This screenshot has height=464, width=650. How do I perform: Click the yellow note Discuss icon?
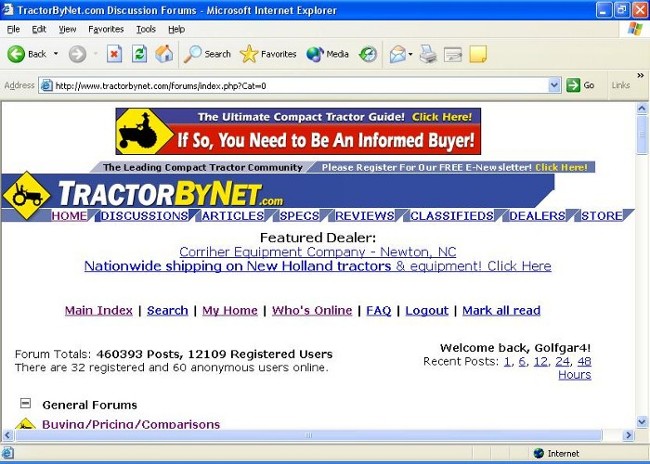(x=478, y=54)
